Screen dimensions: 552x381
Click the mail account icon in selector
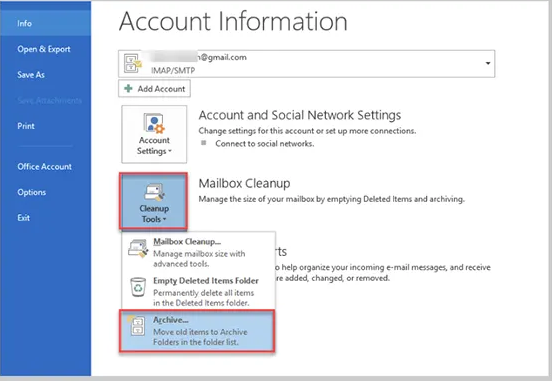click(x=132, y=64)
